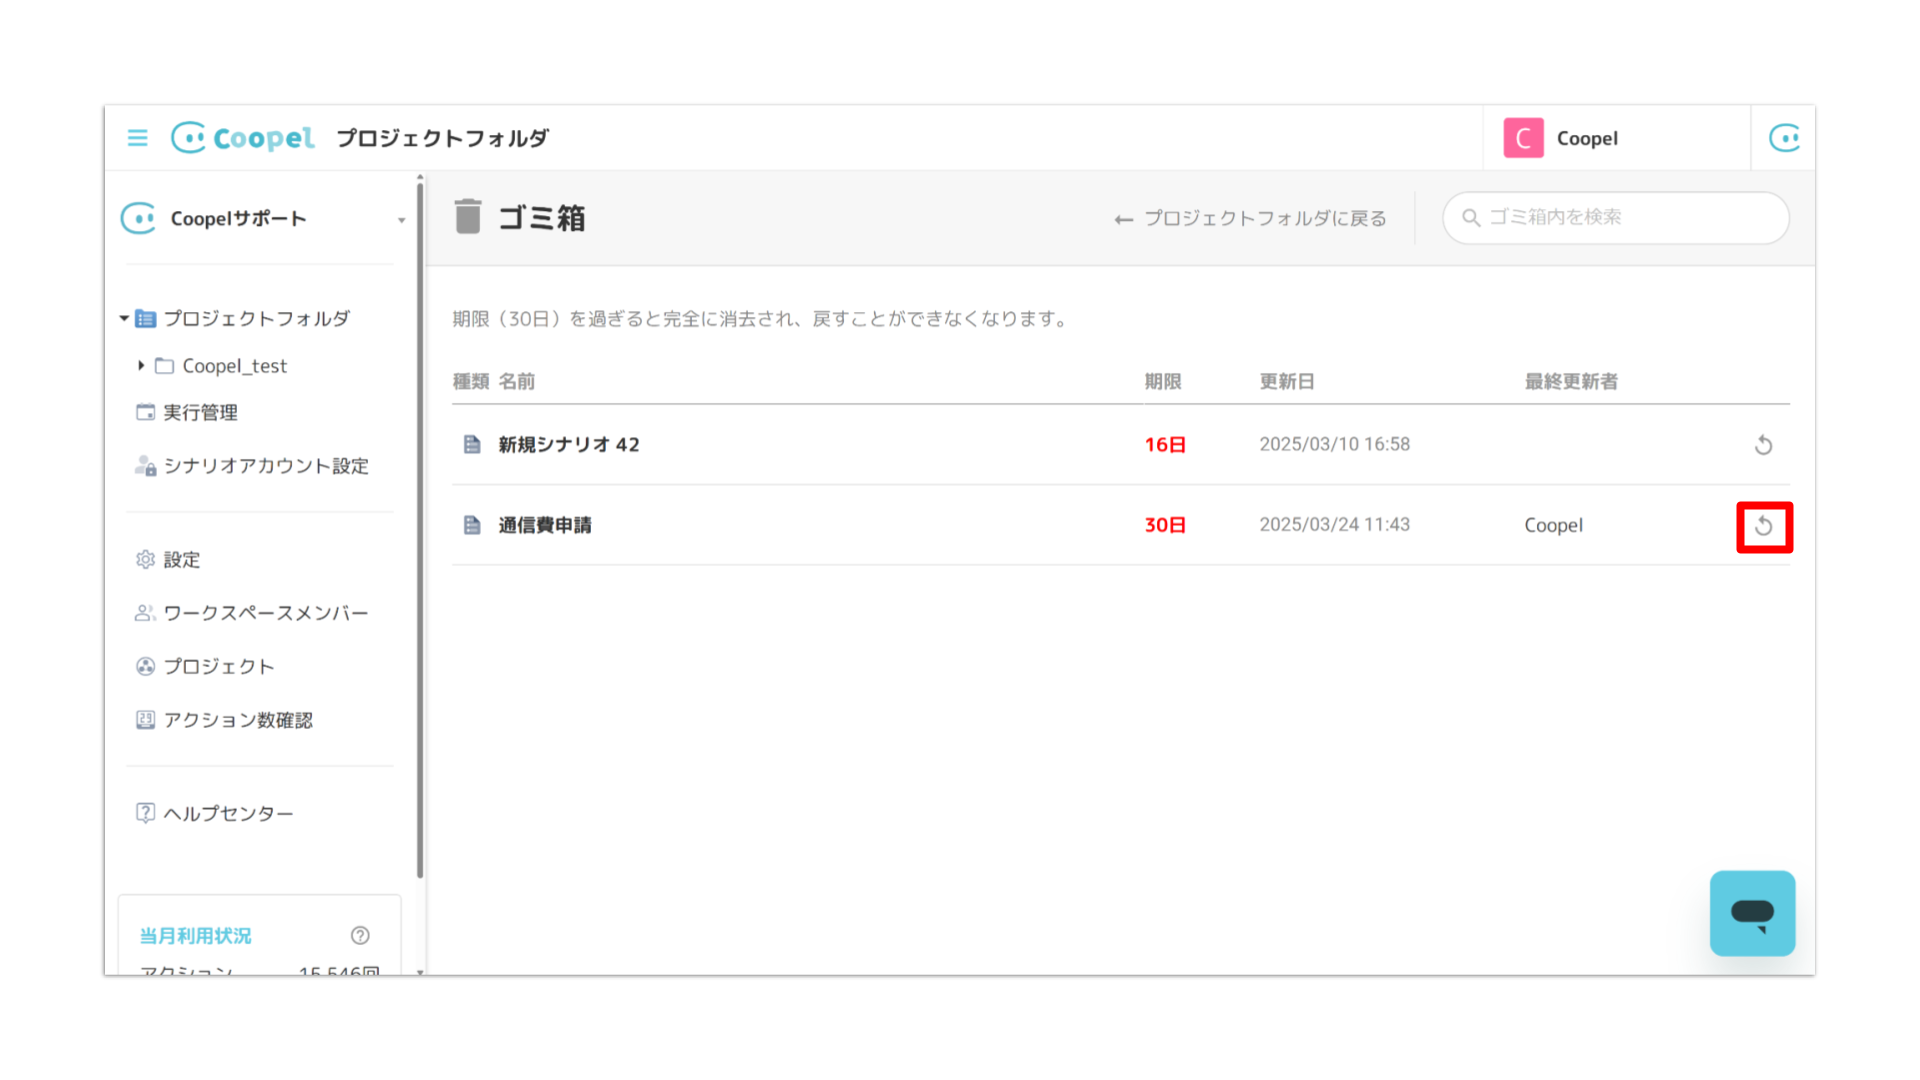
Task: Open 設定 in the sidebar
Action: click(181, 560)
